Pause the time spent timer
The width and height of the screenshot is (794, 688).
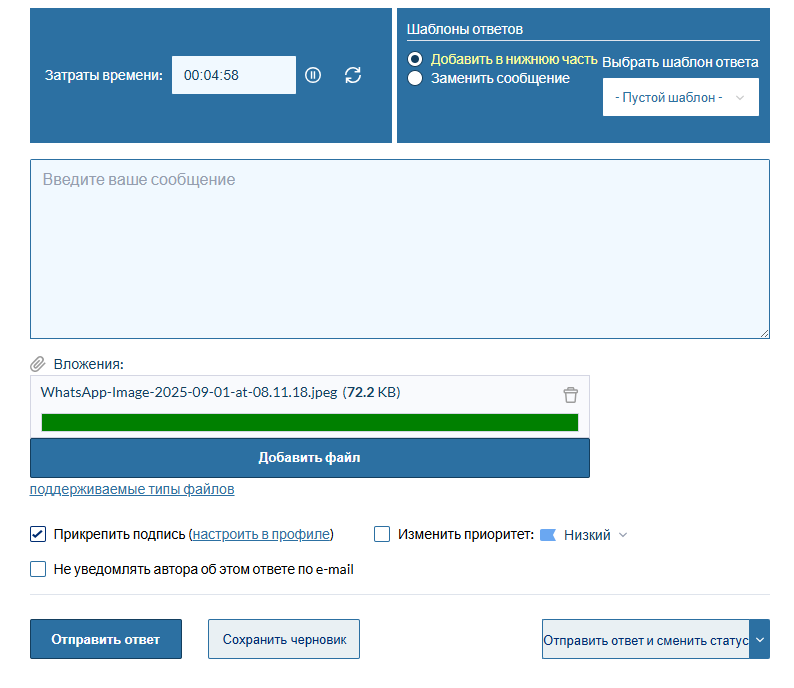313,75
